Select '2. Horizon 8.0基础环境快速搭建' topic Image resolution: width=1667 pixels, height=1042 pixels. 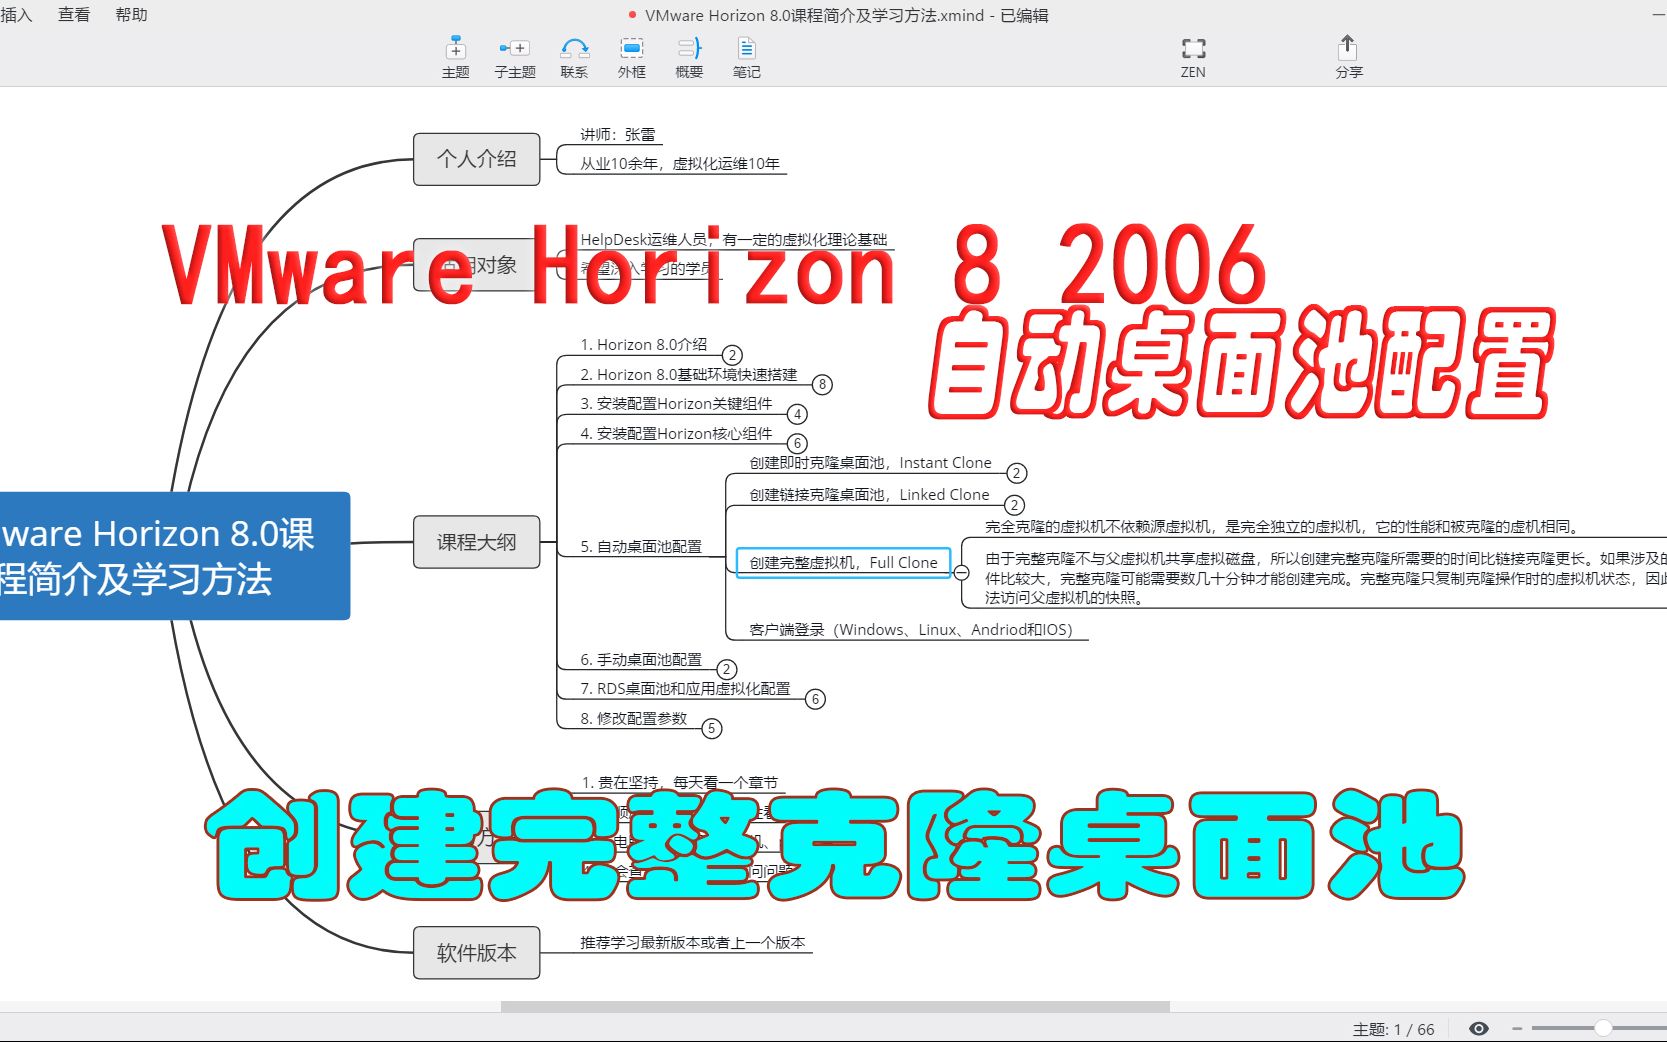tap(689, 375)
